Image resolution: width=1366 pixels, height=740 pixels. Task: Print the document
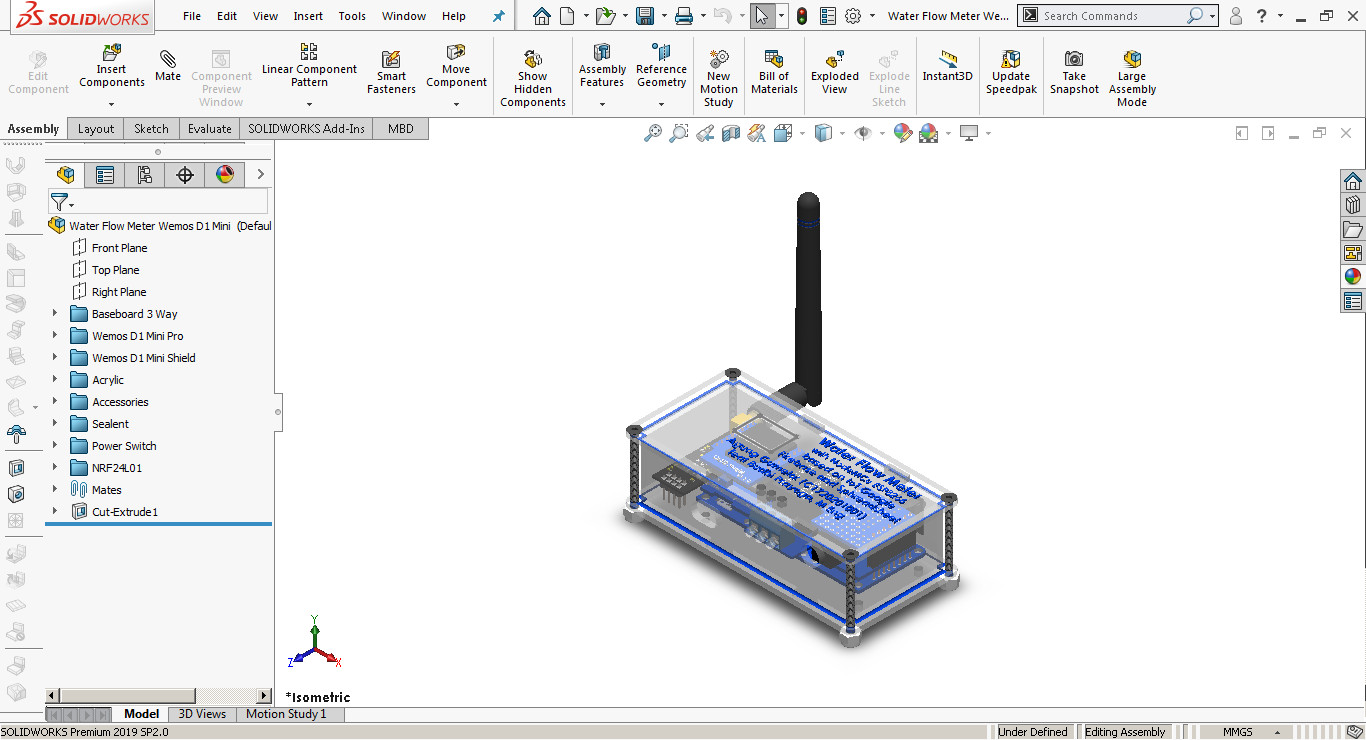684,16
